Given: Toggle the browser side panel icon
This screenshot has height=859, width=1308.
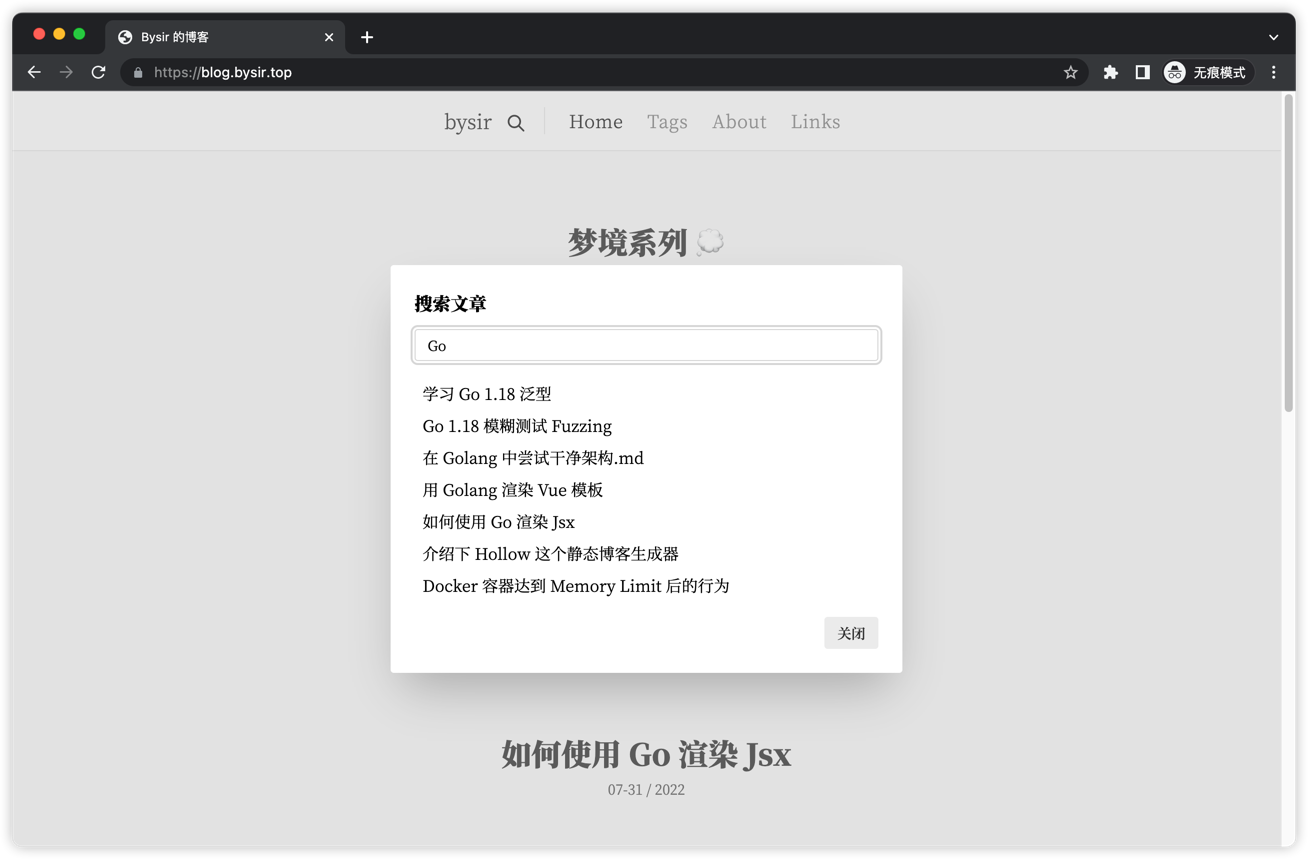Looking at the screenshot, I should (x=1142, y=72).
